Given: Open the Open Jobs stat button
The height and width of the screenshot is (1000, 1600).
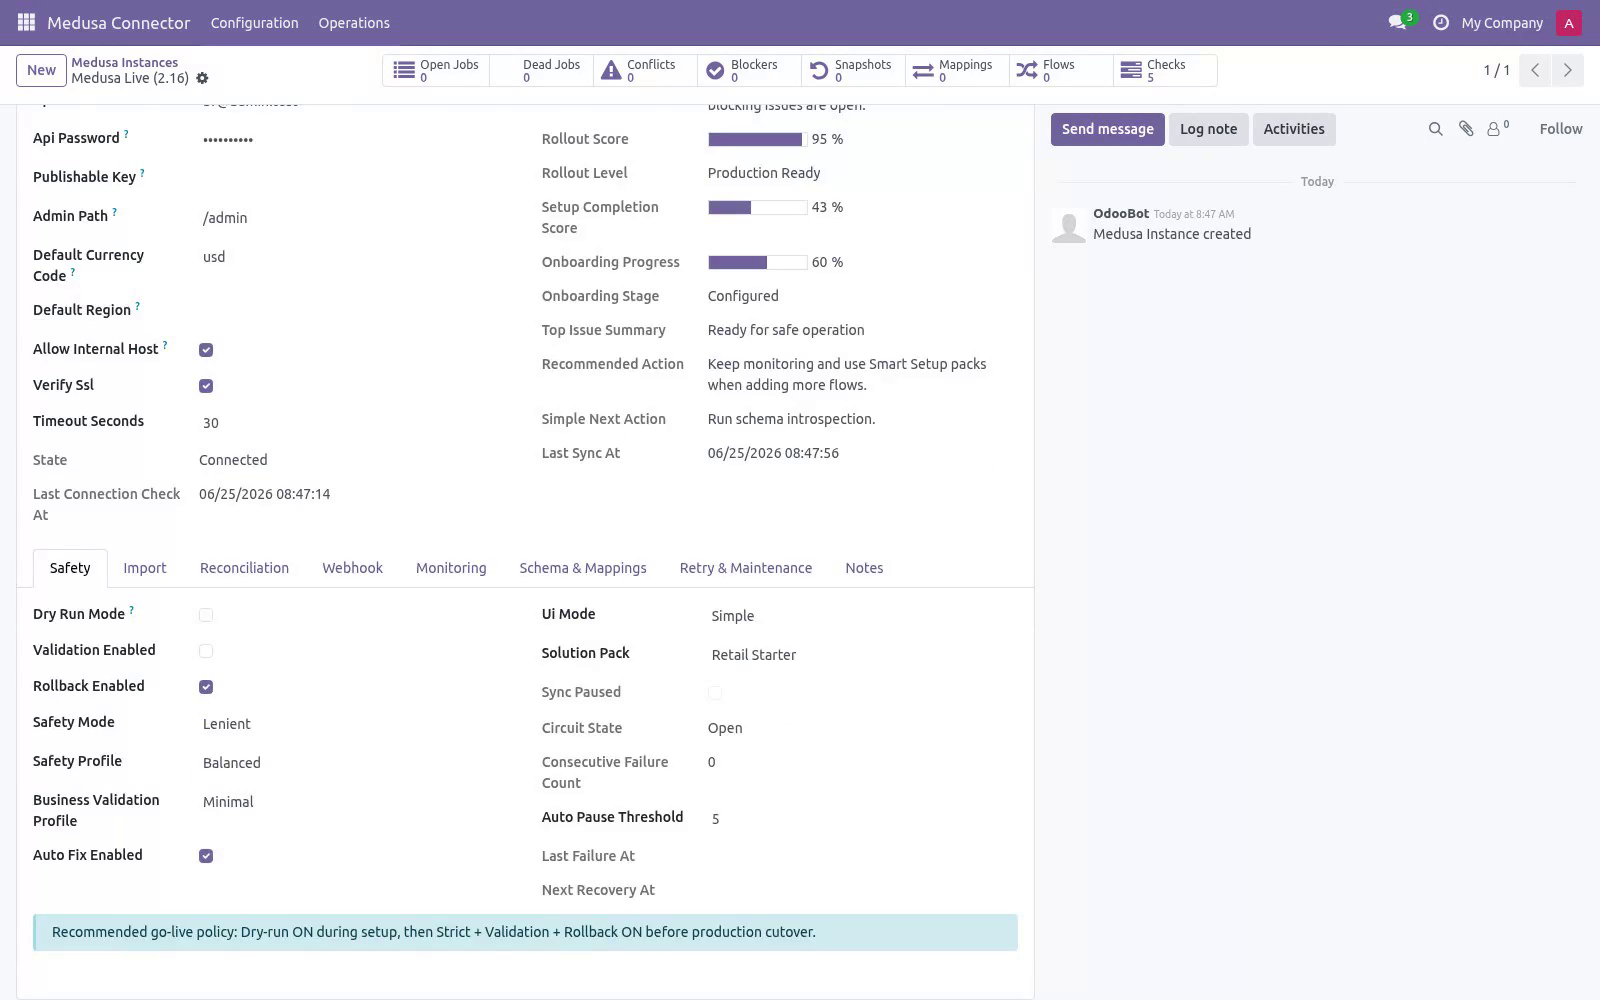Looking at the screenshot, I should (436, 70).
